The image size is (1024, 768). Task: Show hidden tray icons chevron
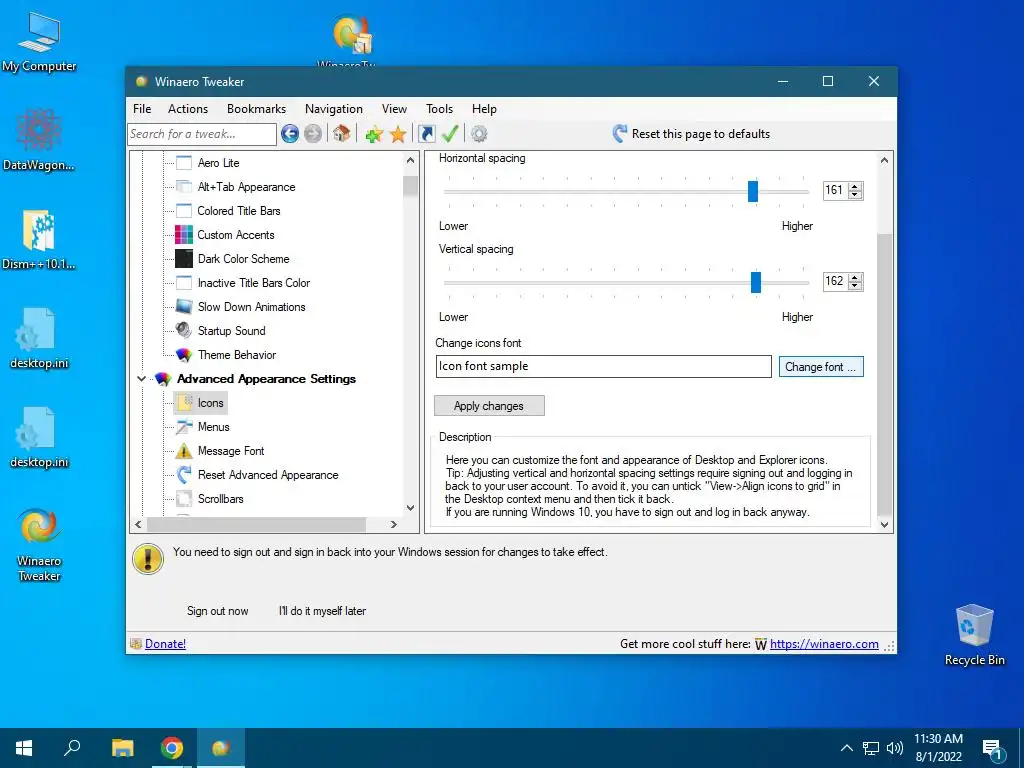[x=846, y=748]
